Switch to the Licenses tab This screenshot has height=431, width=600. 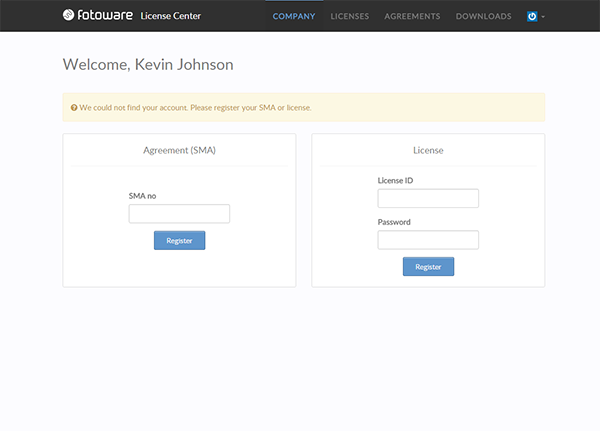pos(350,16)
